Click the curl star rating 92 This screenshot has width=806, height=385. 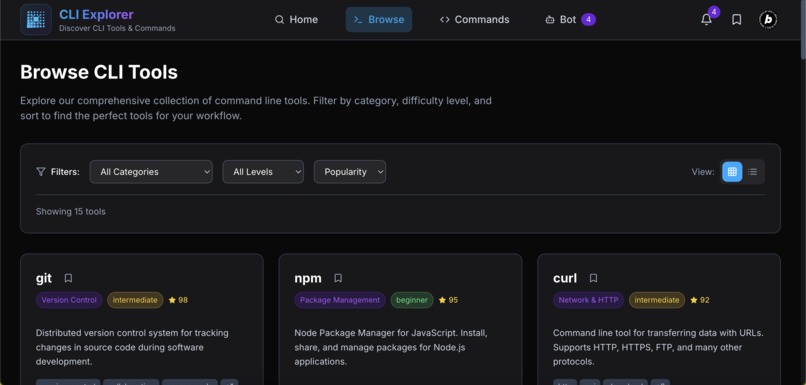tap(700, 300)
